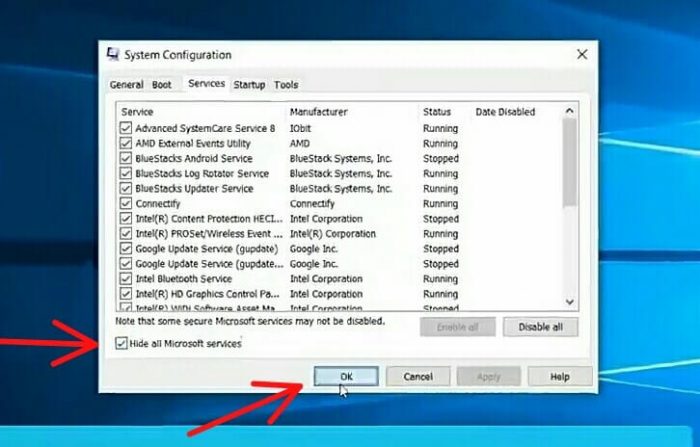The height and width of the screenshot is (447, 700).
Task: Click the OK button
Action: pos(346,376)
